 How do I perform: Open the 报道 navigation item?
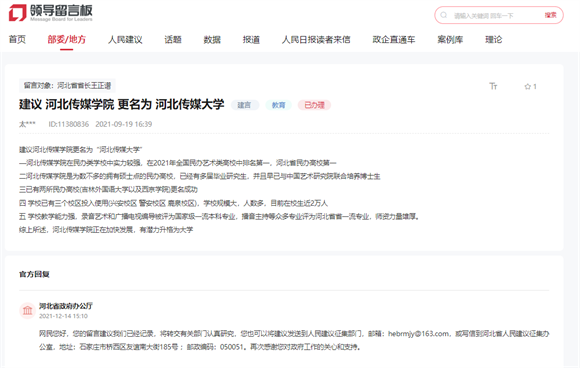coord(251,39)
